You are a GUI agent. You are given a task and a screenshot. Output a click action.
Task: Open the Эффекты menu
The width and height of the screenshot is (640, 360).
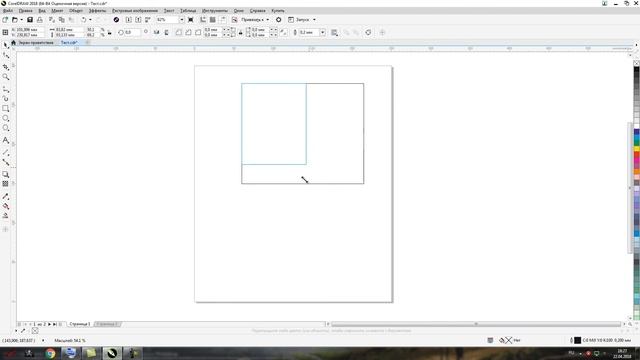tap(98, 11)
